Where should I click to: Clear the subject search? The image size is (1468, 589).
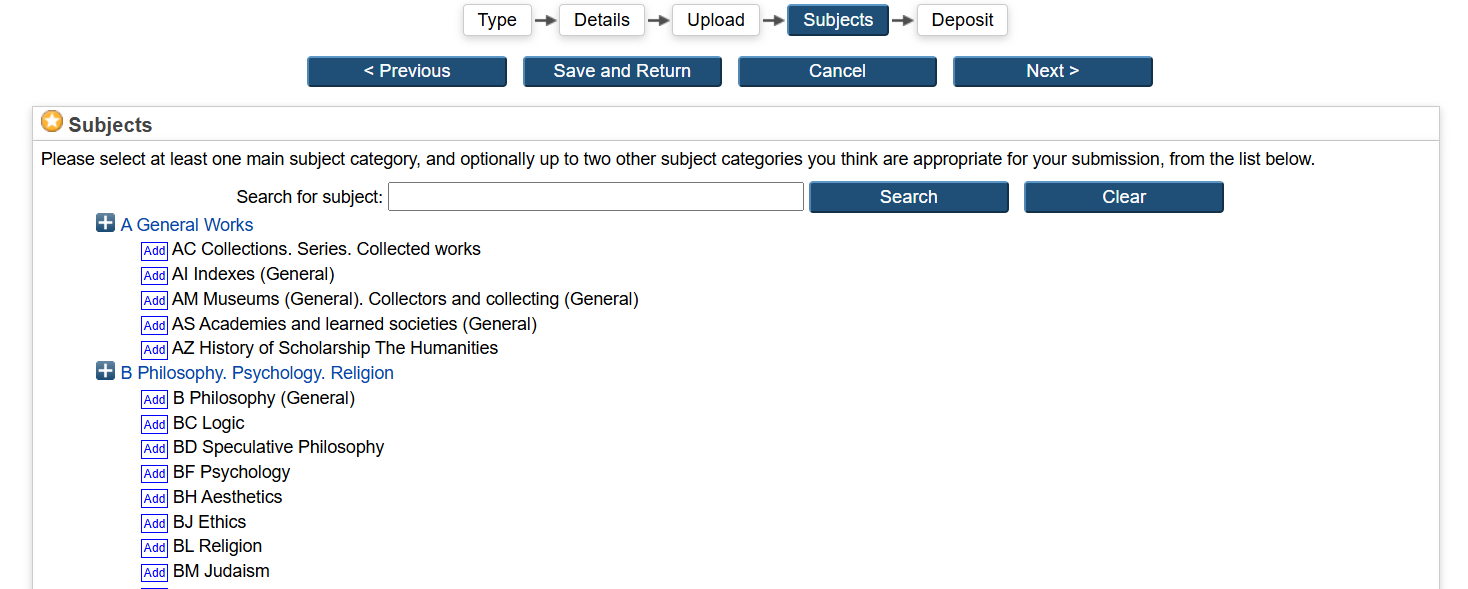point(1123,197)
